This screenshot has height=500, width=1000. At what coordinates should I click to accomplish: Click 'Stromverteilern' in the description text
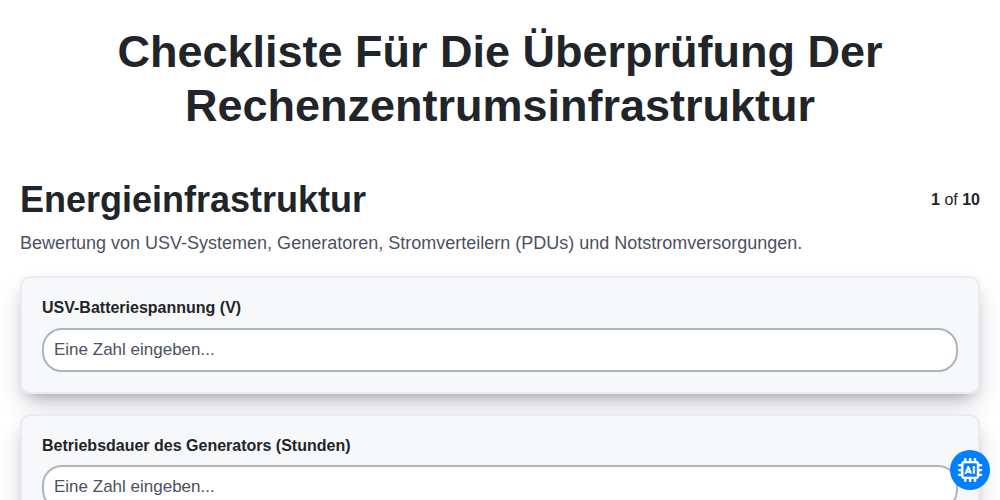click(450, 243)
